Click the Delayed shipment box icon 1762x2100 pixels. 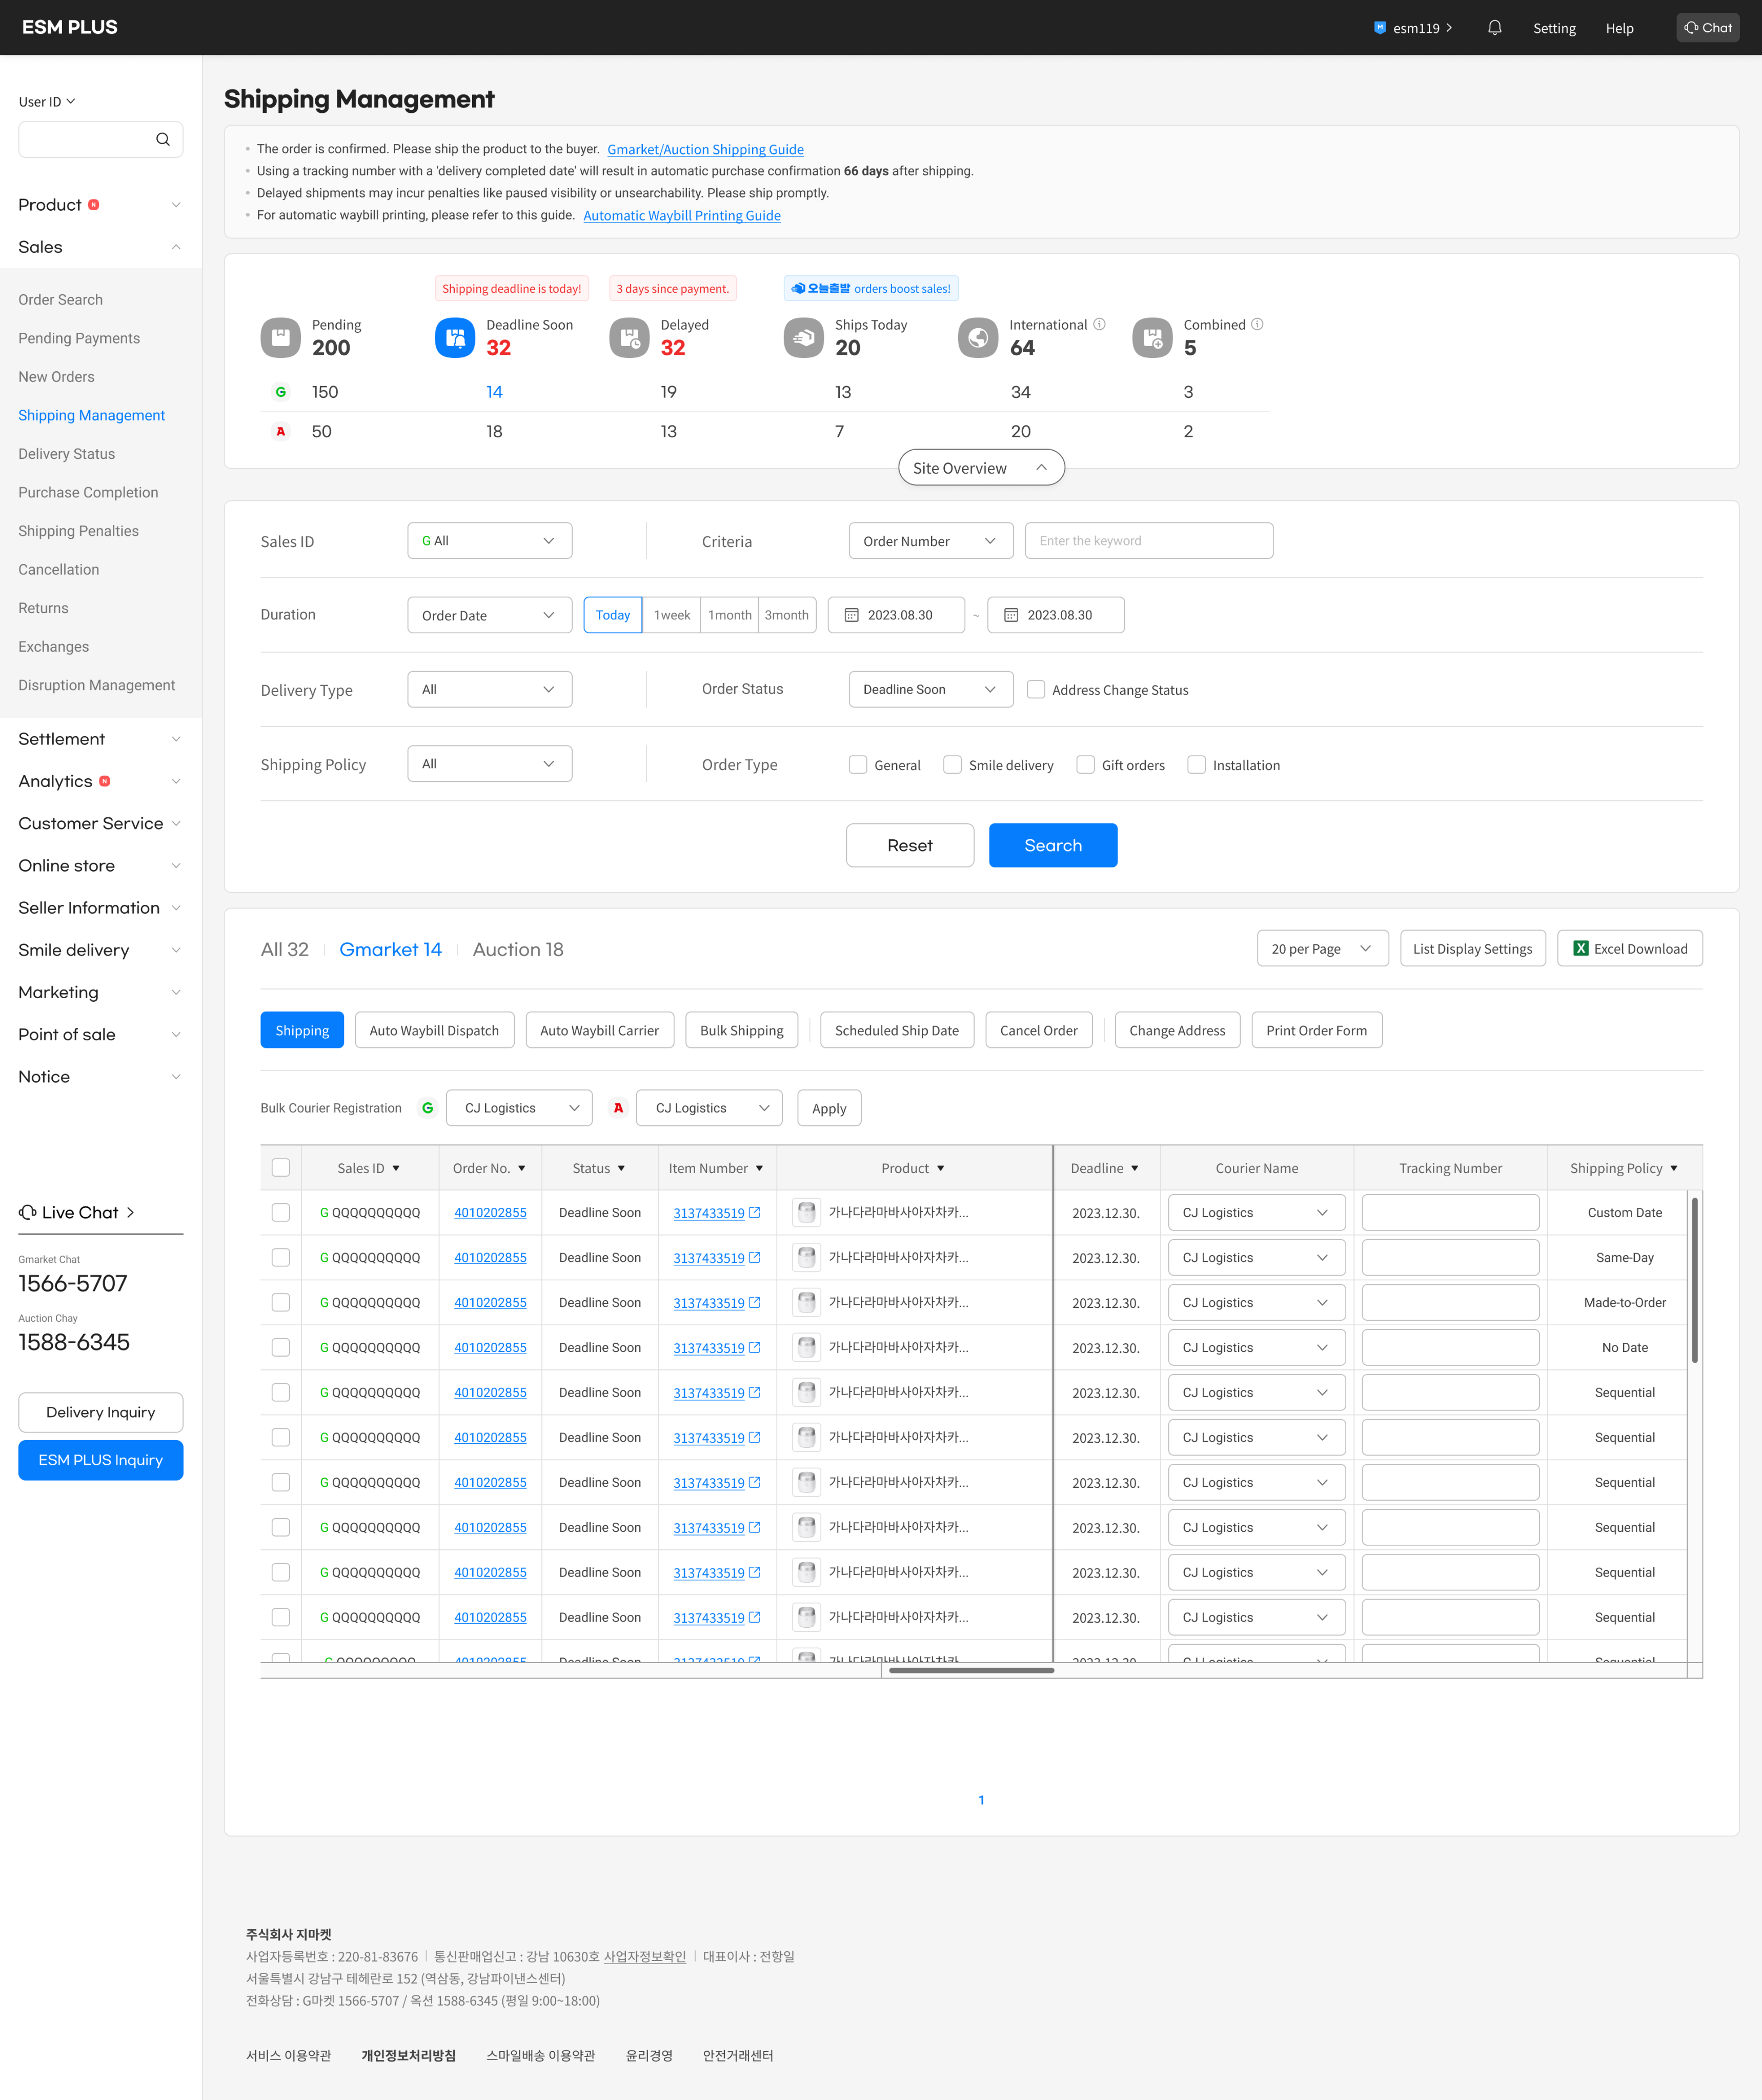pyautogui.click(x=629, y=338)
